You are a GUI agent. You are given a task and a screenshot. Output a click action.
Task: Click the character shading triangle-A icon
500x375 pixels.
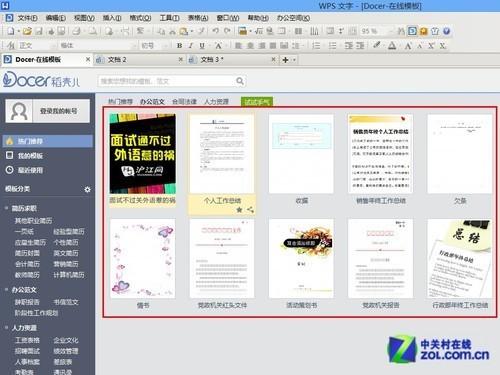coord(392,45)
